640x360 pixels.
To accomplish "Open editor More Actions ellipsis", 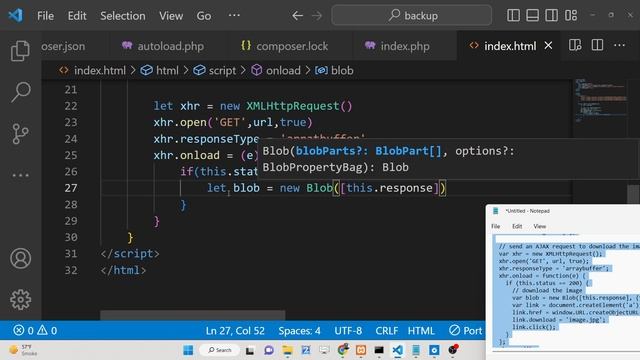I will point(620,45).
